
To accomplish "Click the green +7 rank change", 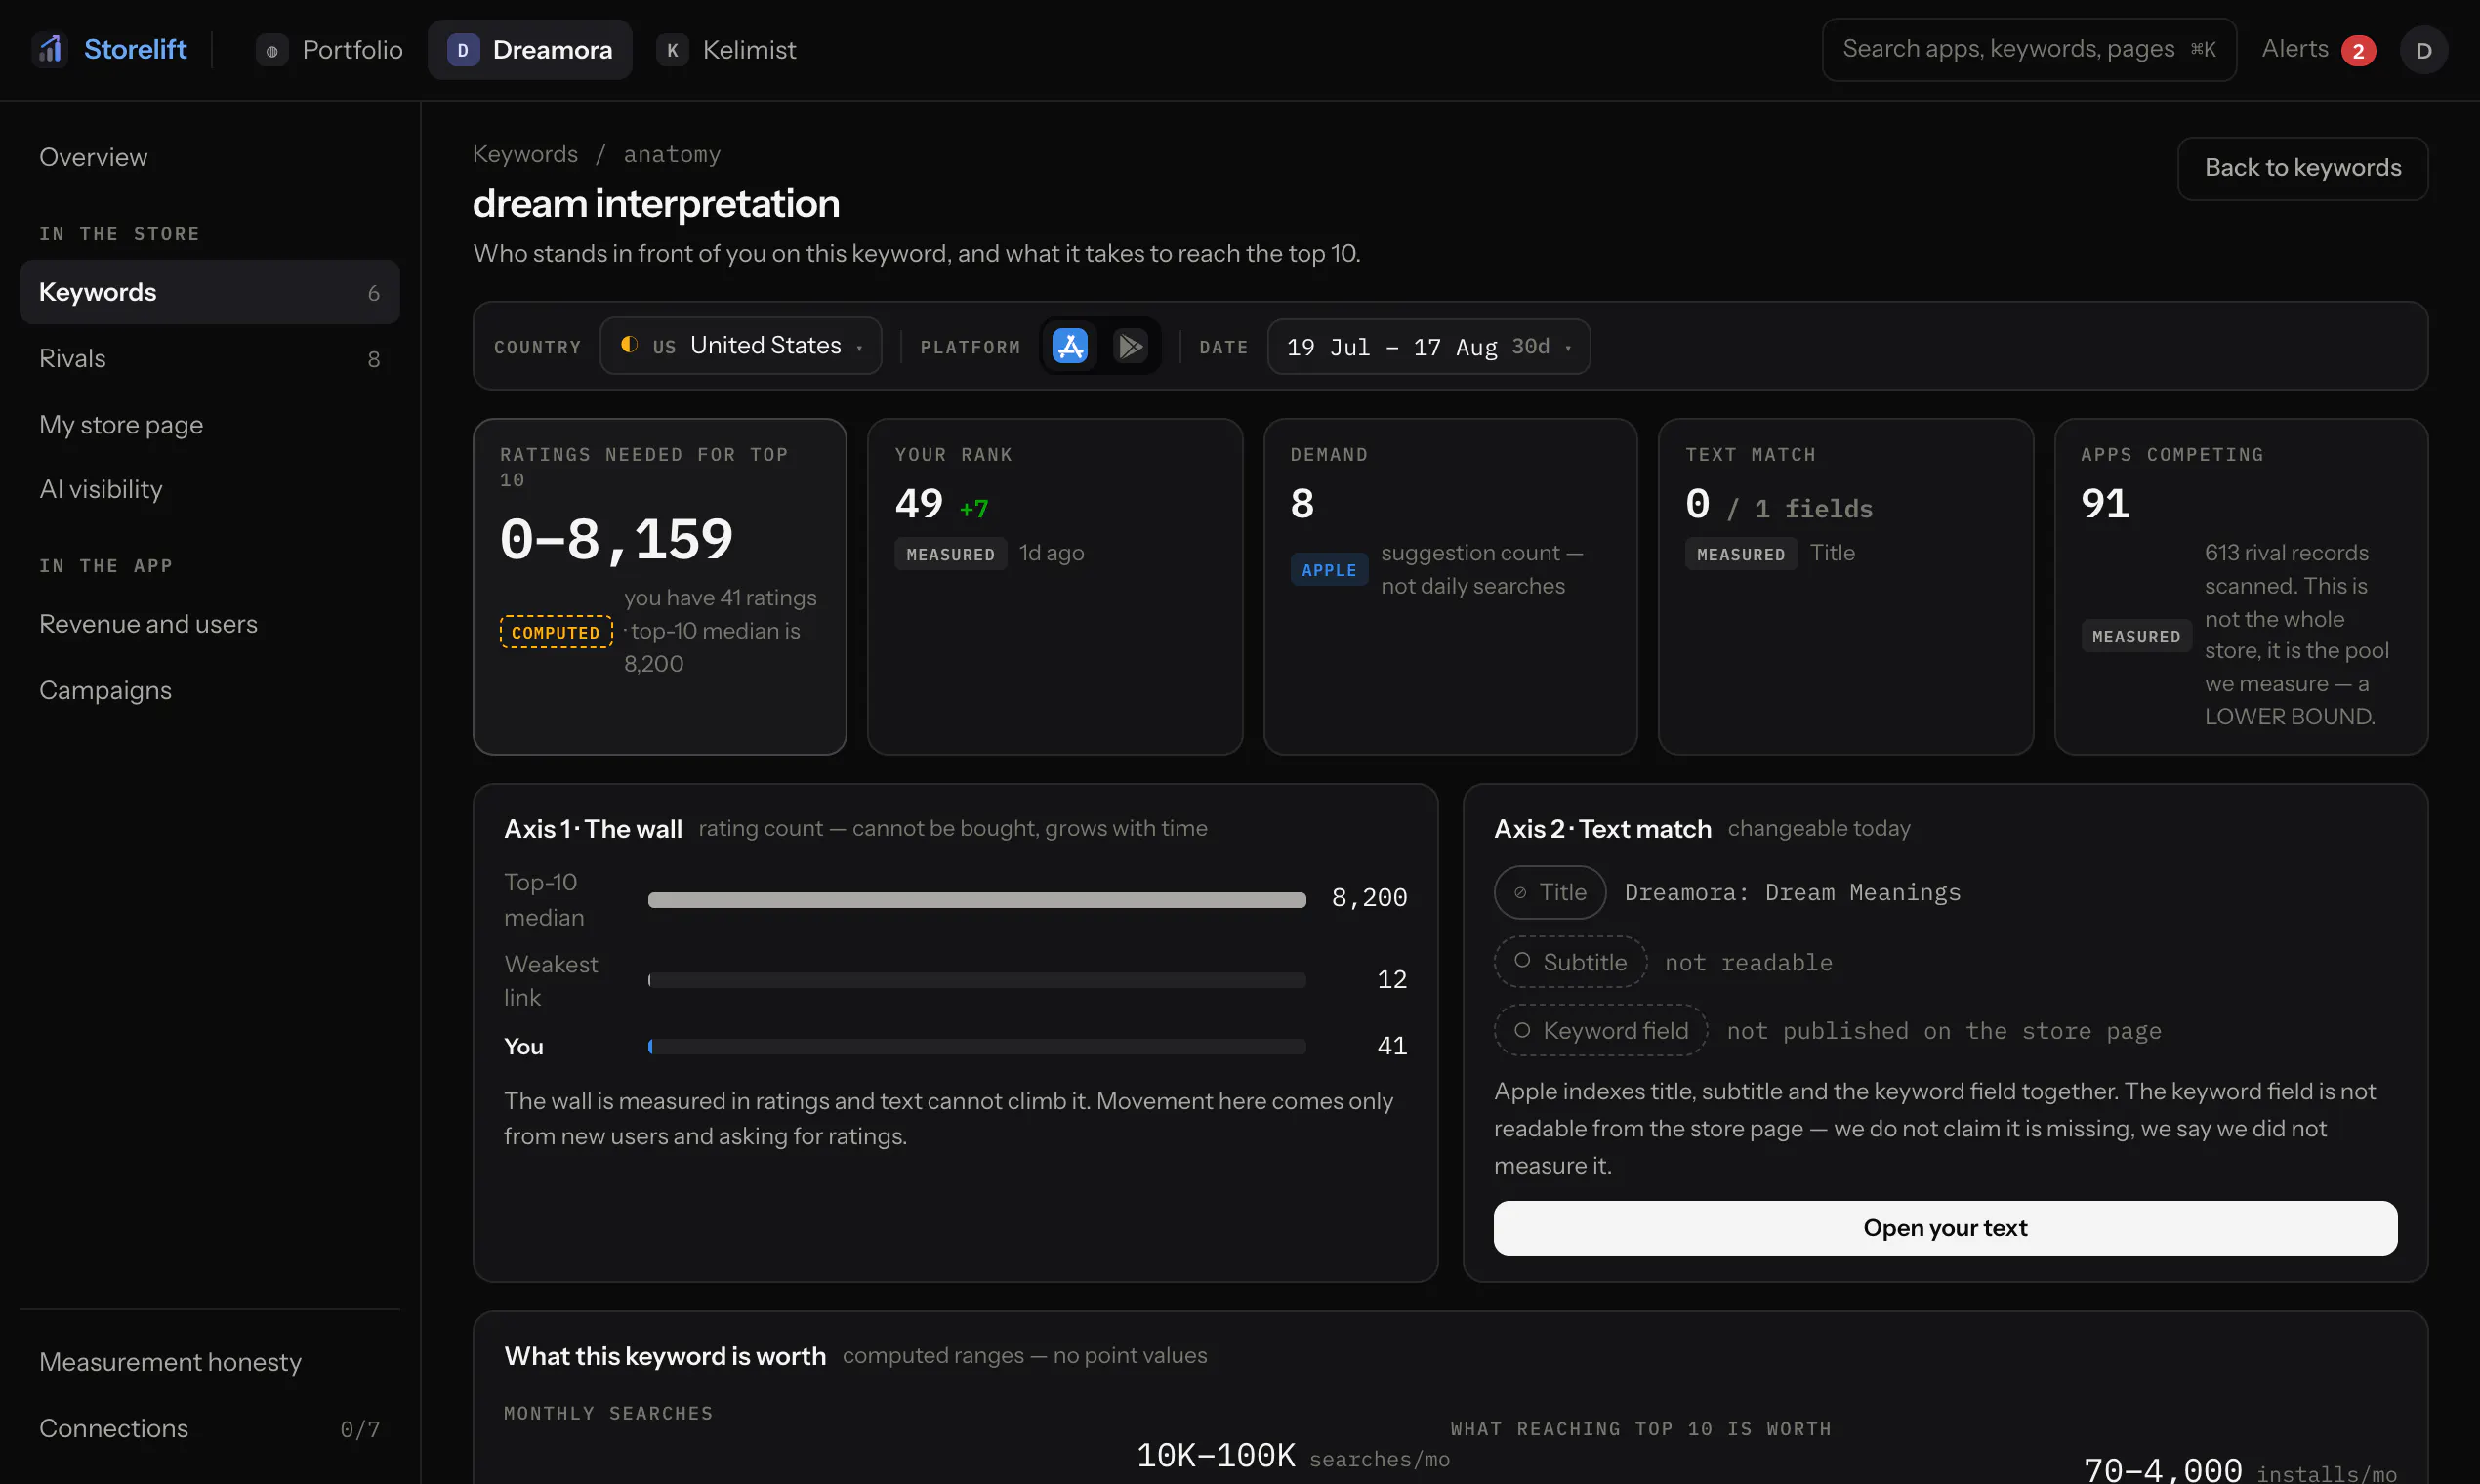I will (974, 509).
